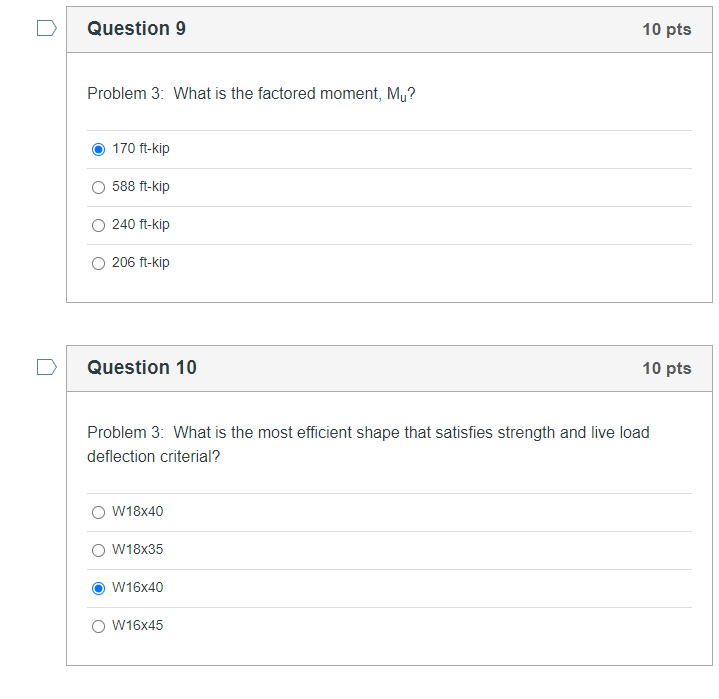Click the 206 ft-kip label text
Viewport: 719px width, 699px height.
[x=141, y=263]
